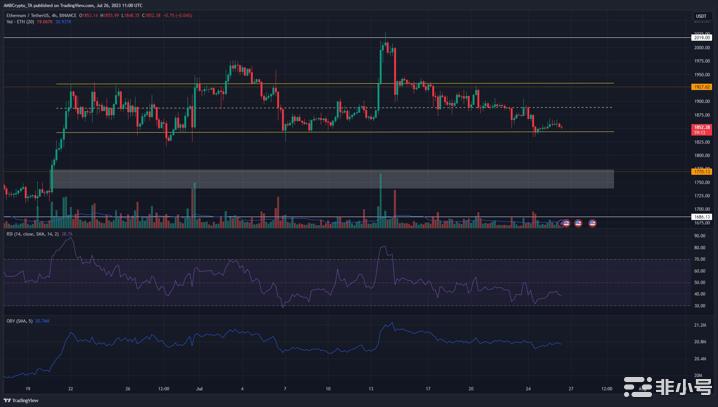Click the yellow price label near 1927
Viewport: 718px width, 407px height.
(701, 87)
